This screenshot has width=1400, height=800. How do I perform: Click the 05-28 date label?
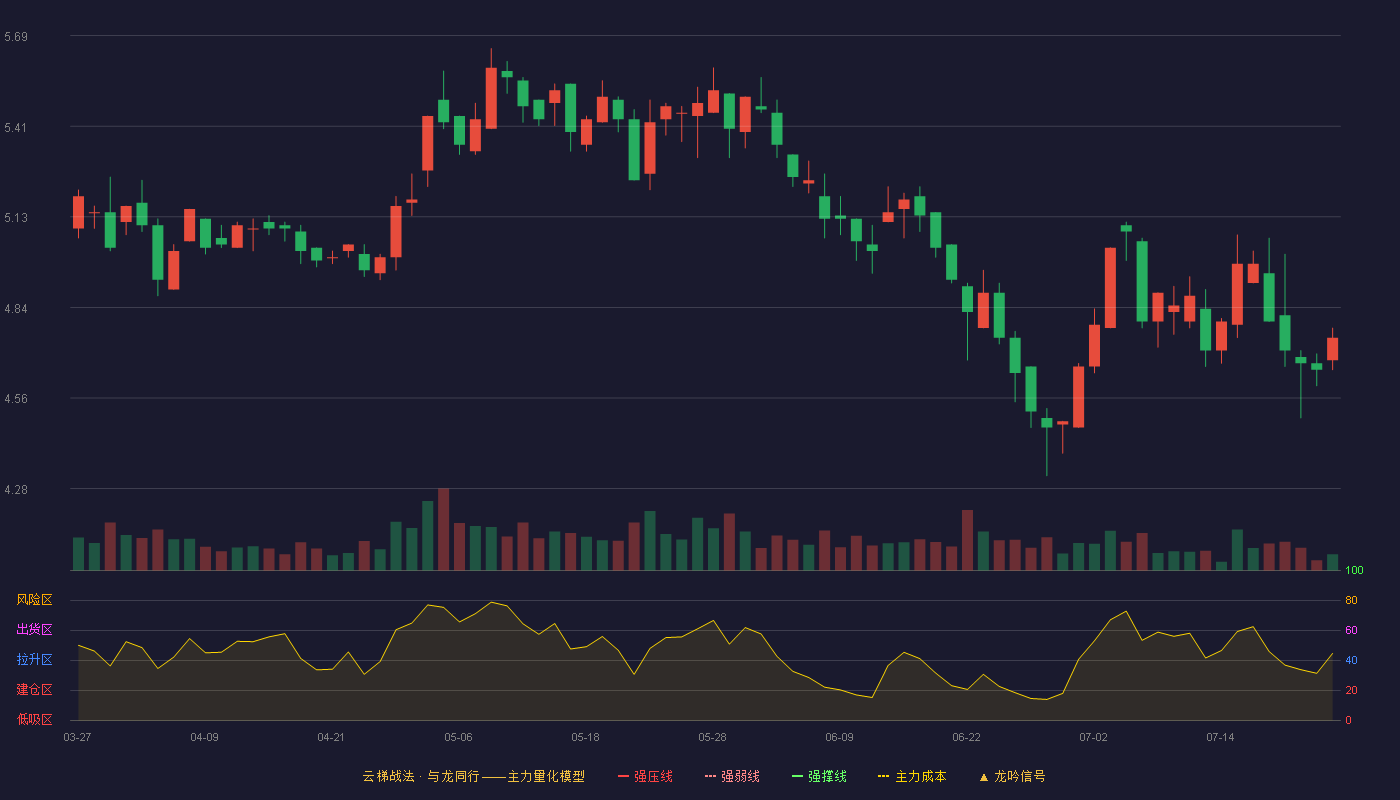tap(712, 737)
